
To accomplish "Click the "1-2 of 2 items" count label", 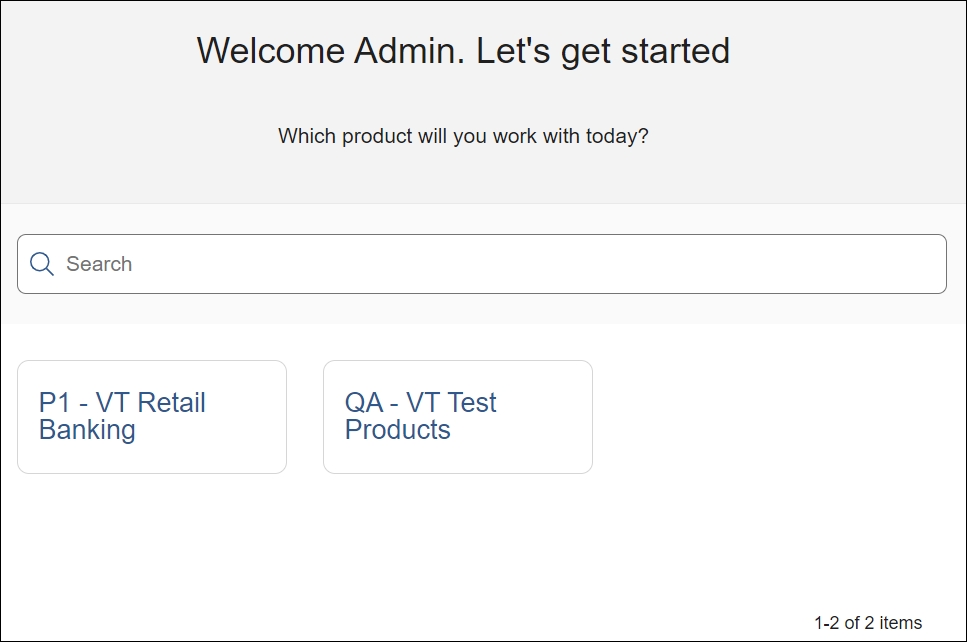I will tap(868, 623).
